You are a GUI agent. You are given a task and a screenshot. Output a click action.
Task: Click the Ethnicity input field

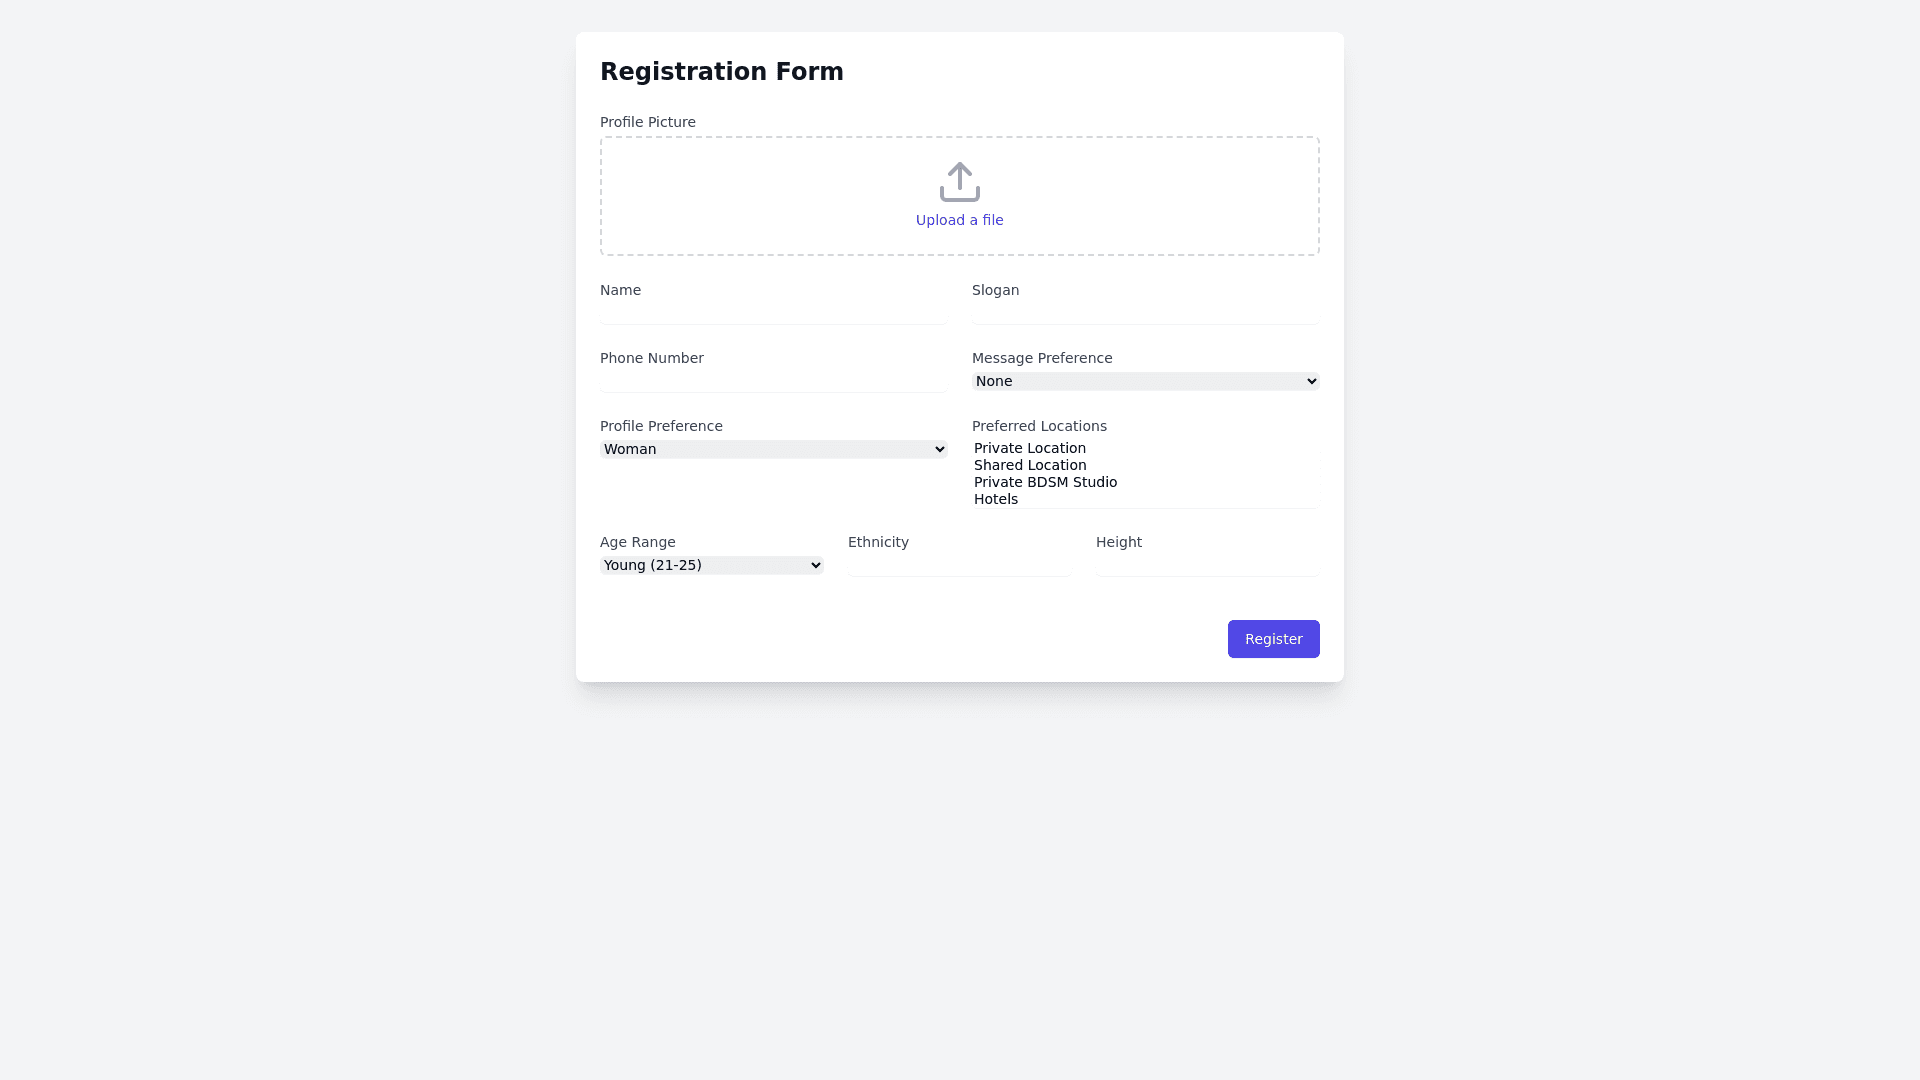959,565
